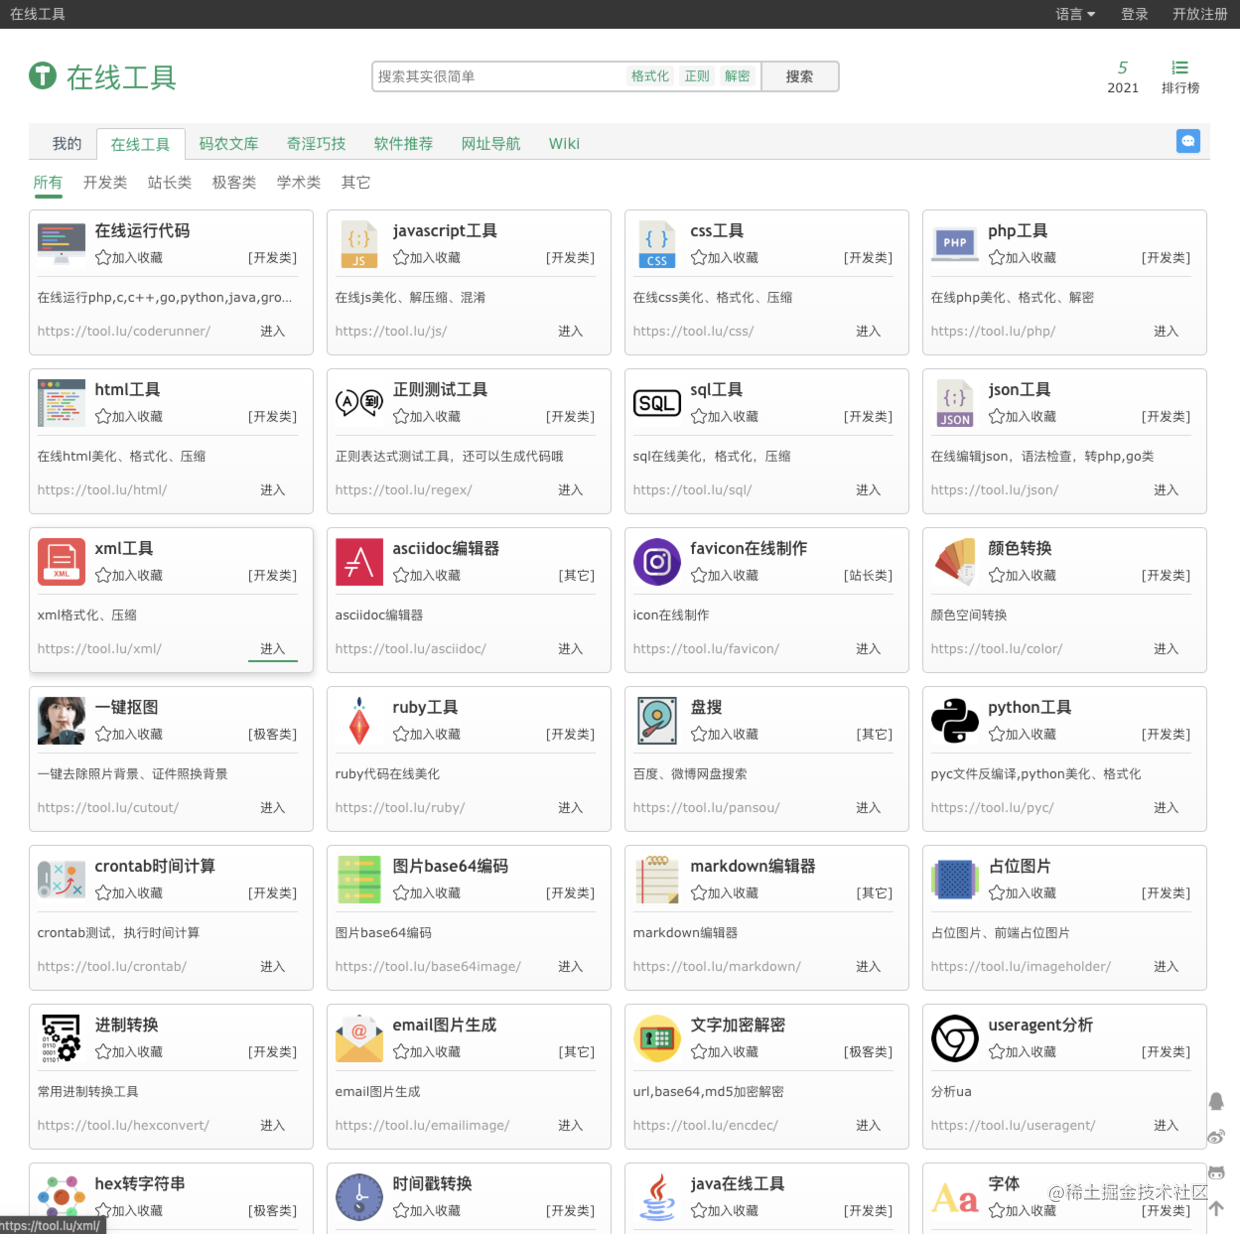Image resolution: width=1240 pixels, height=1234 pixels.
Task: Filter by 极客类 category
Action: click(x=234, y=183)
